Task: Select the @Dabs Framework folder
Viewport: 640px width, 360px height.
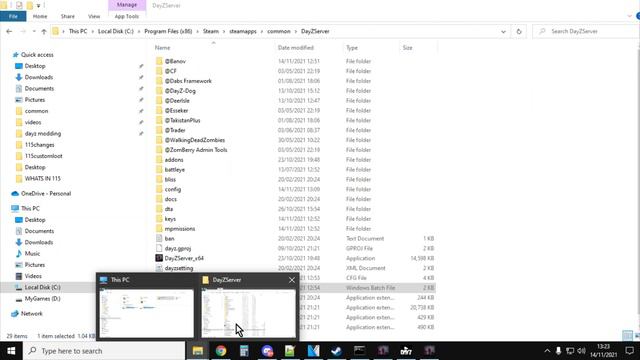Action: pos(188,81)
